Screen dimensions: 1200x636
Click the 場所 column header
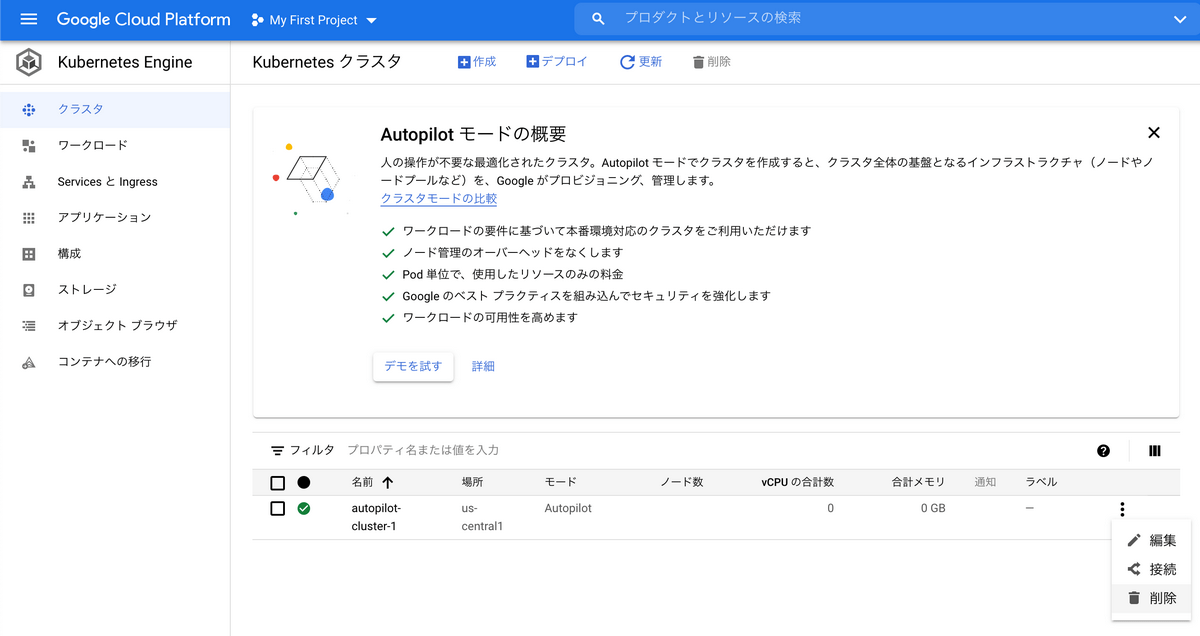pyautogui.click(x=472, y=482)
